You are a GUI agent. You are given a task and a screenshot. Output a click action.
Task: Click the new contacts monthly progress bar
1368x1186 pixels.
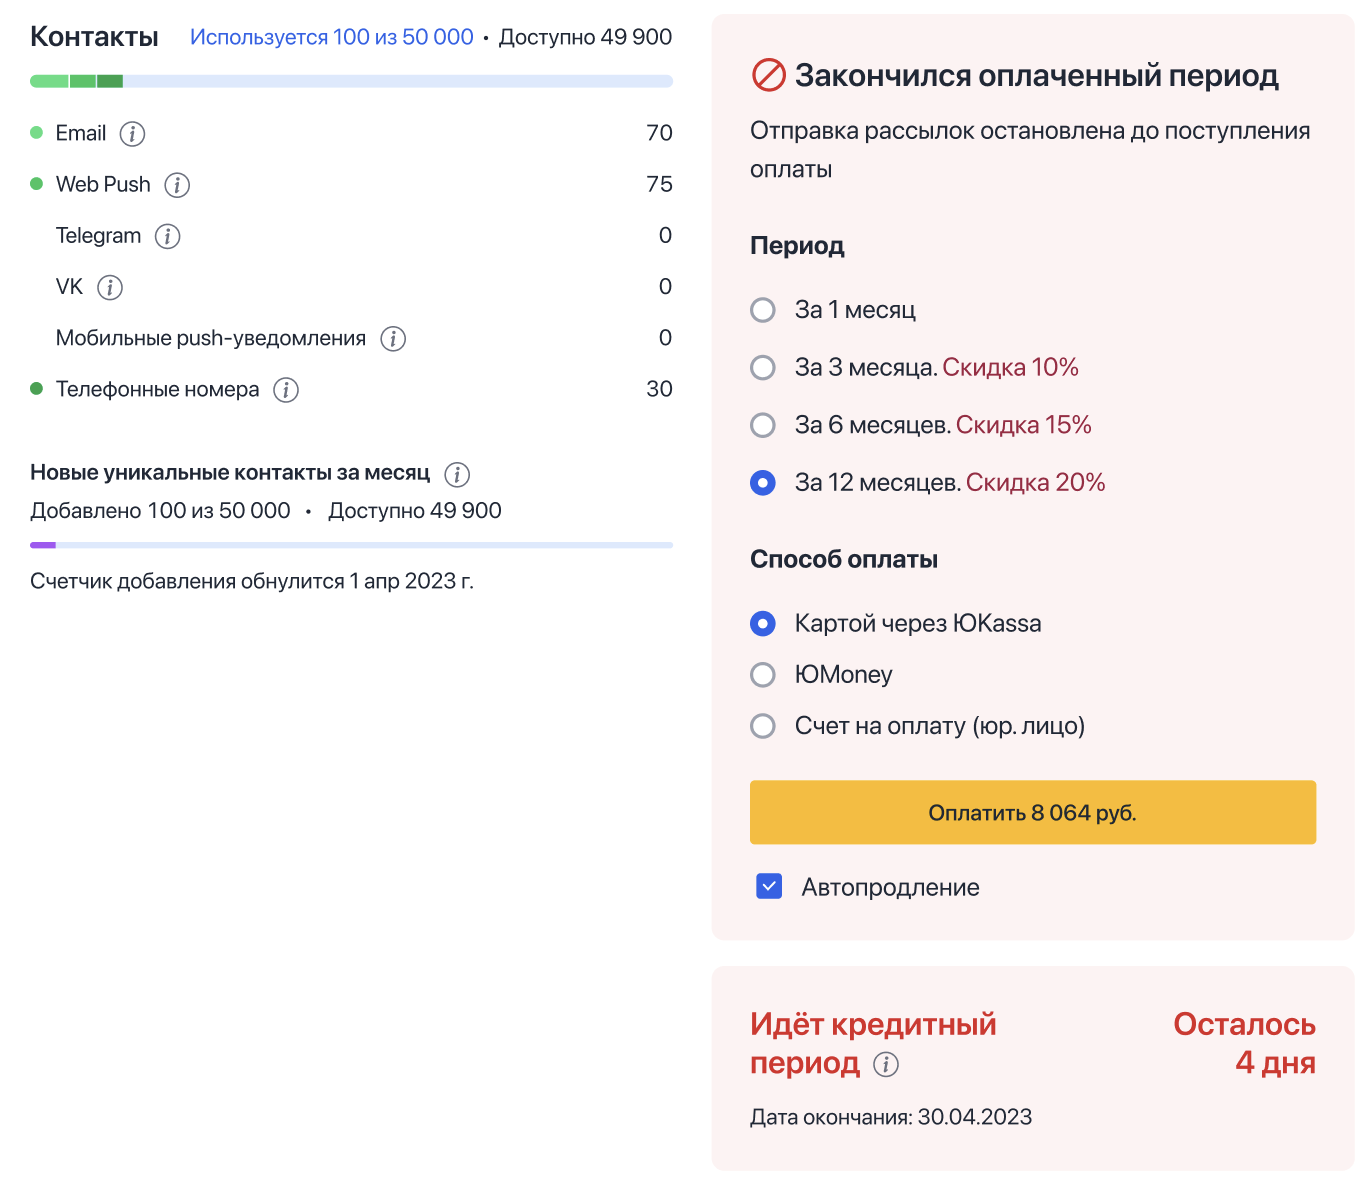pos(351,545)
